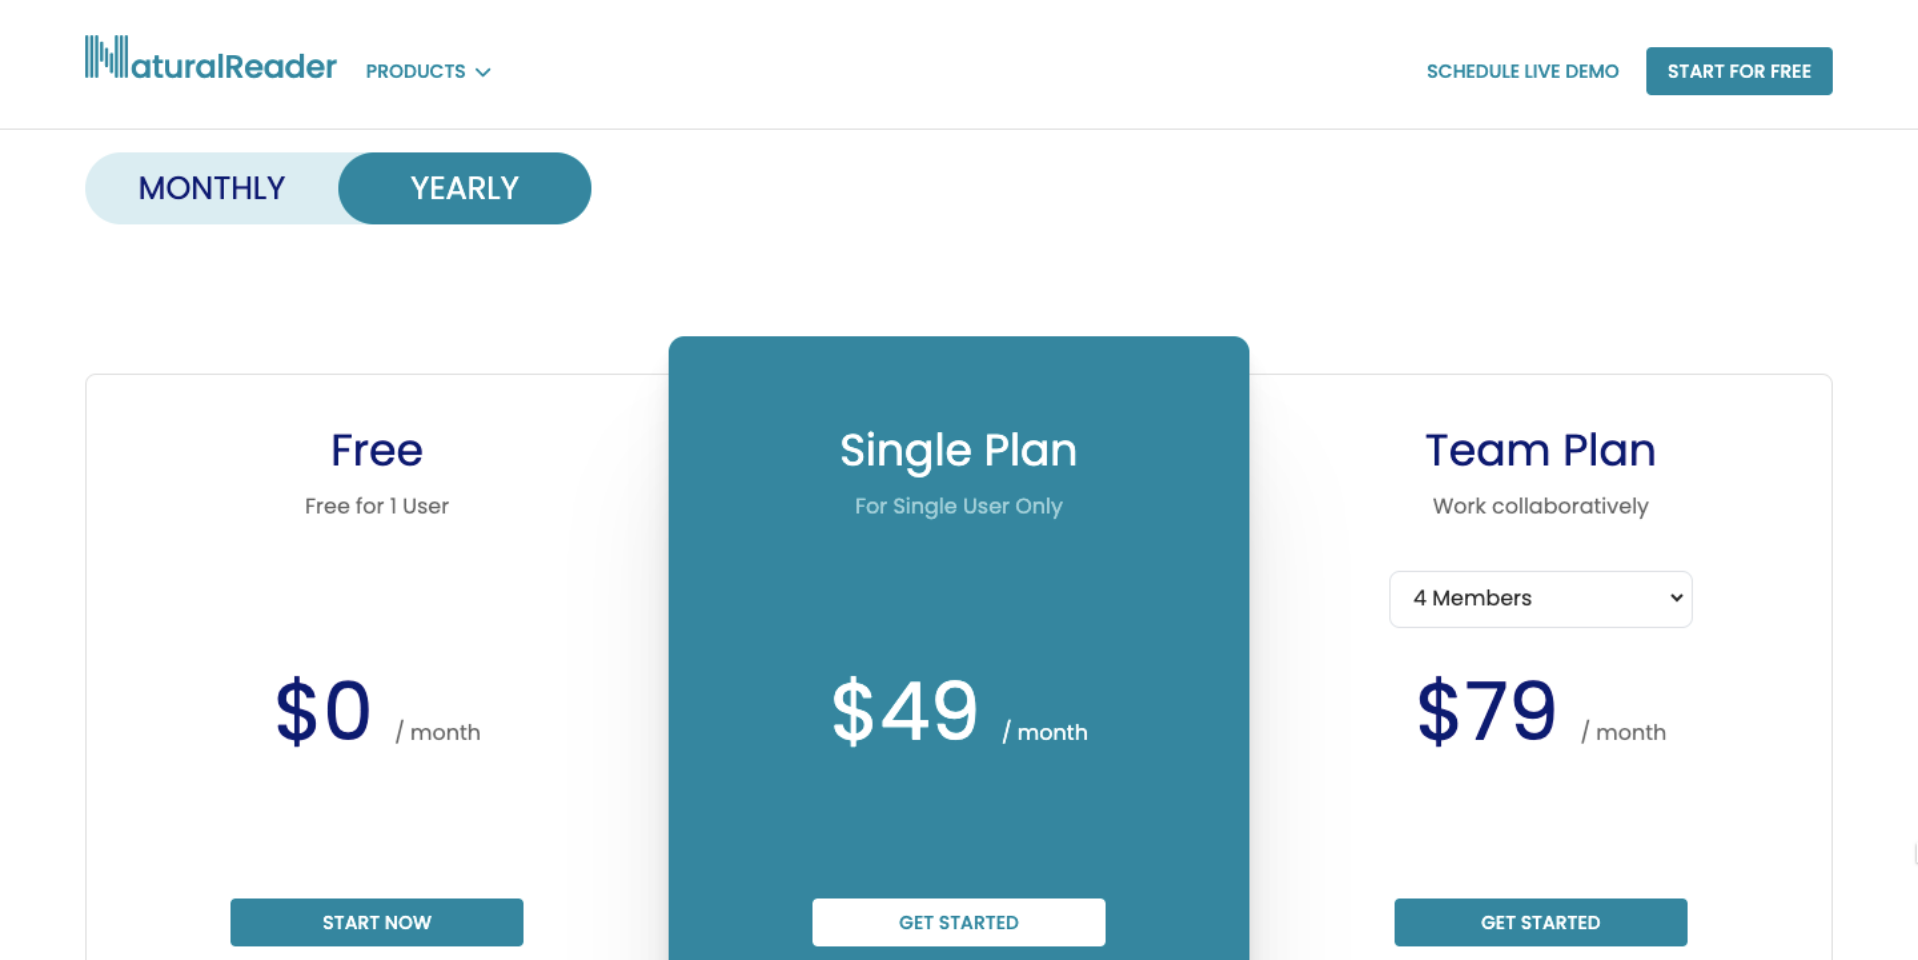Switch billing to MONTHLY
The height and width of the screenshot is (960, 1918).
coord(212,188)
